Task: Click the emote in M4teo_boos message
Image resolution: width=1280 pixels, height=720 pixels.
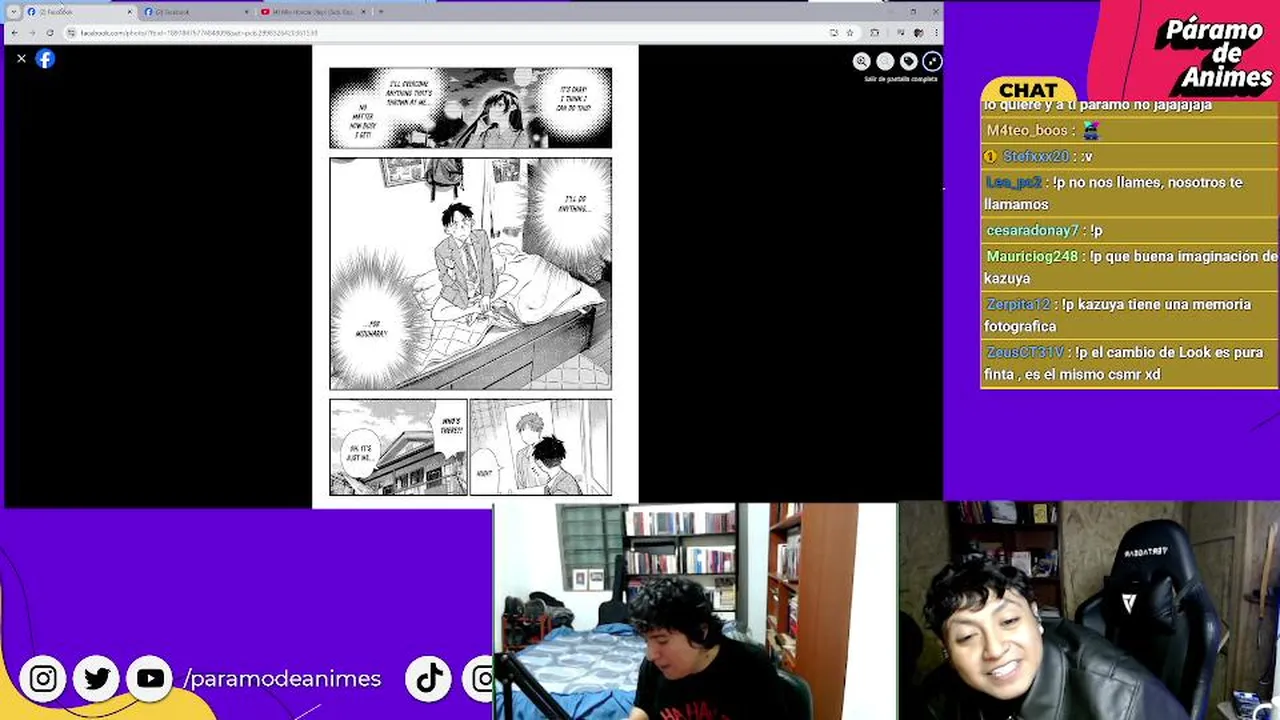Action: pyautogui.click(x=1090, y=131)
